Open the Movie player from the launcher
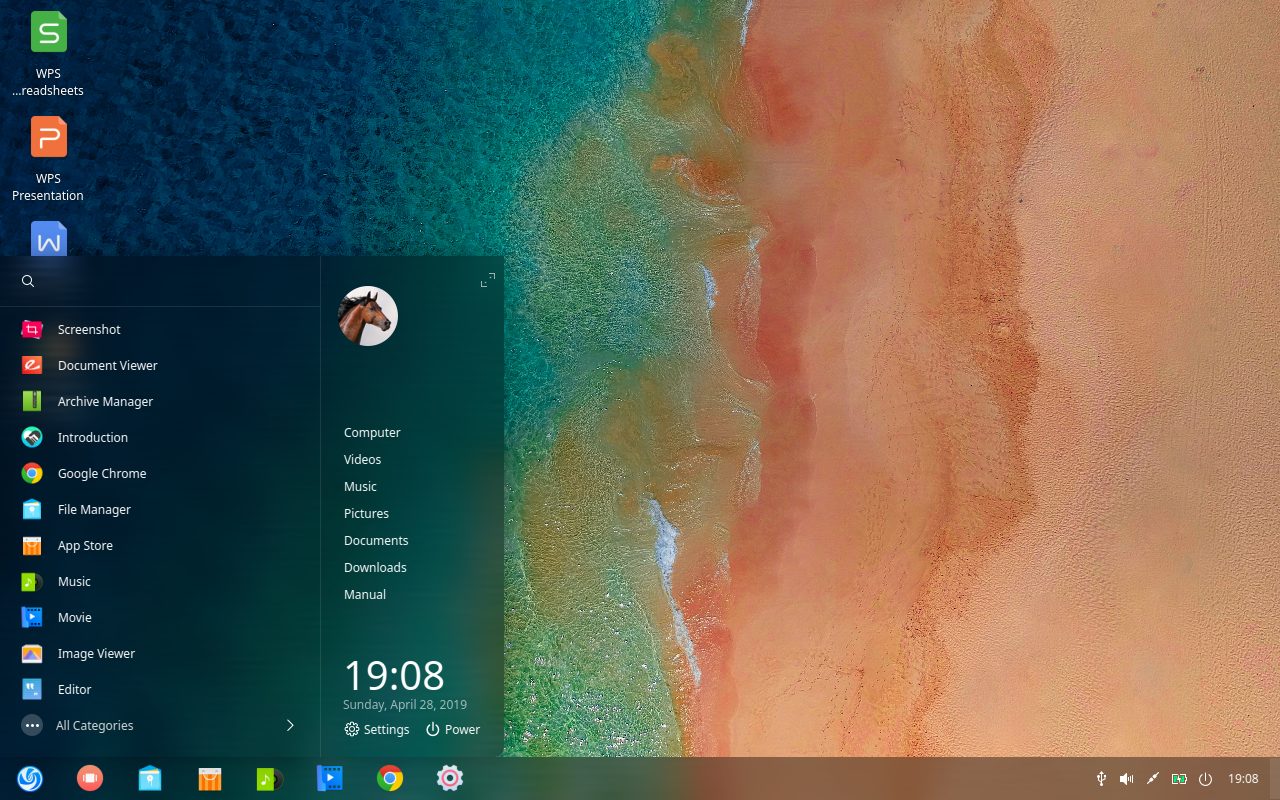This screenshot has height=800, width=1280. (x=74, y=617)
